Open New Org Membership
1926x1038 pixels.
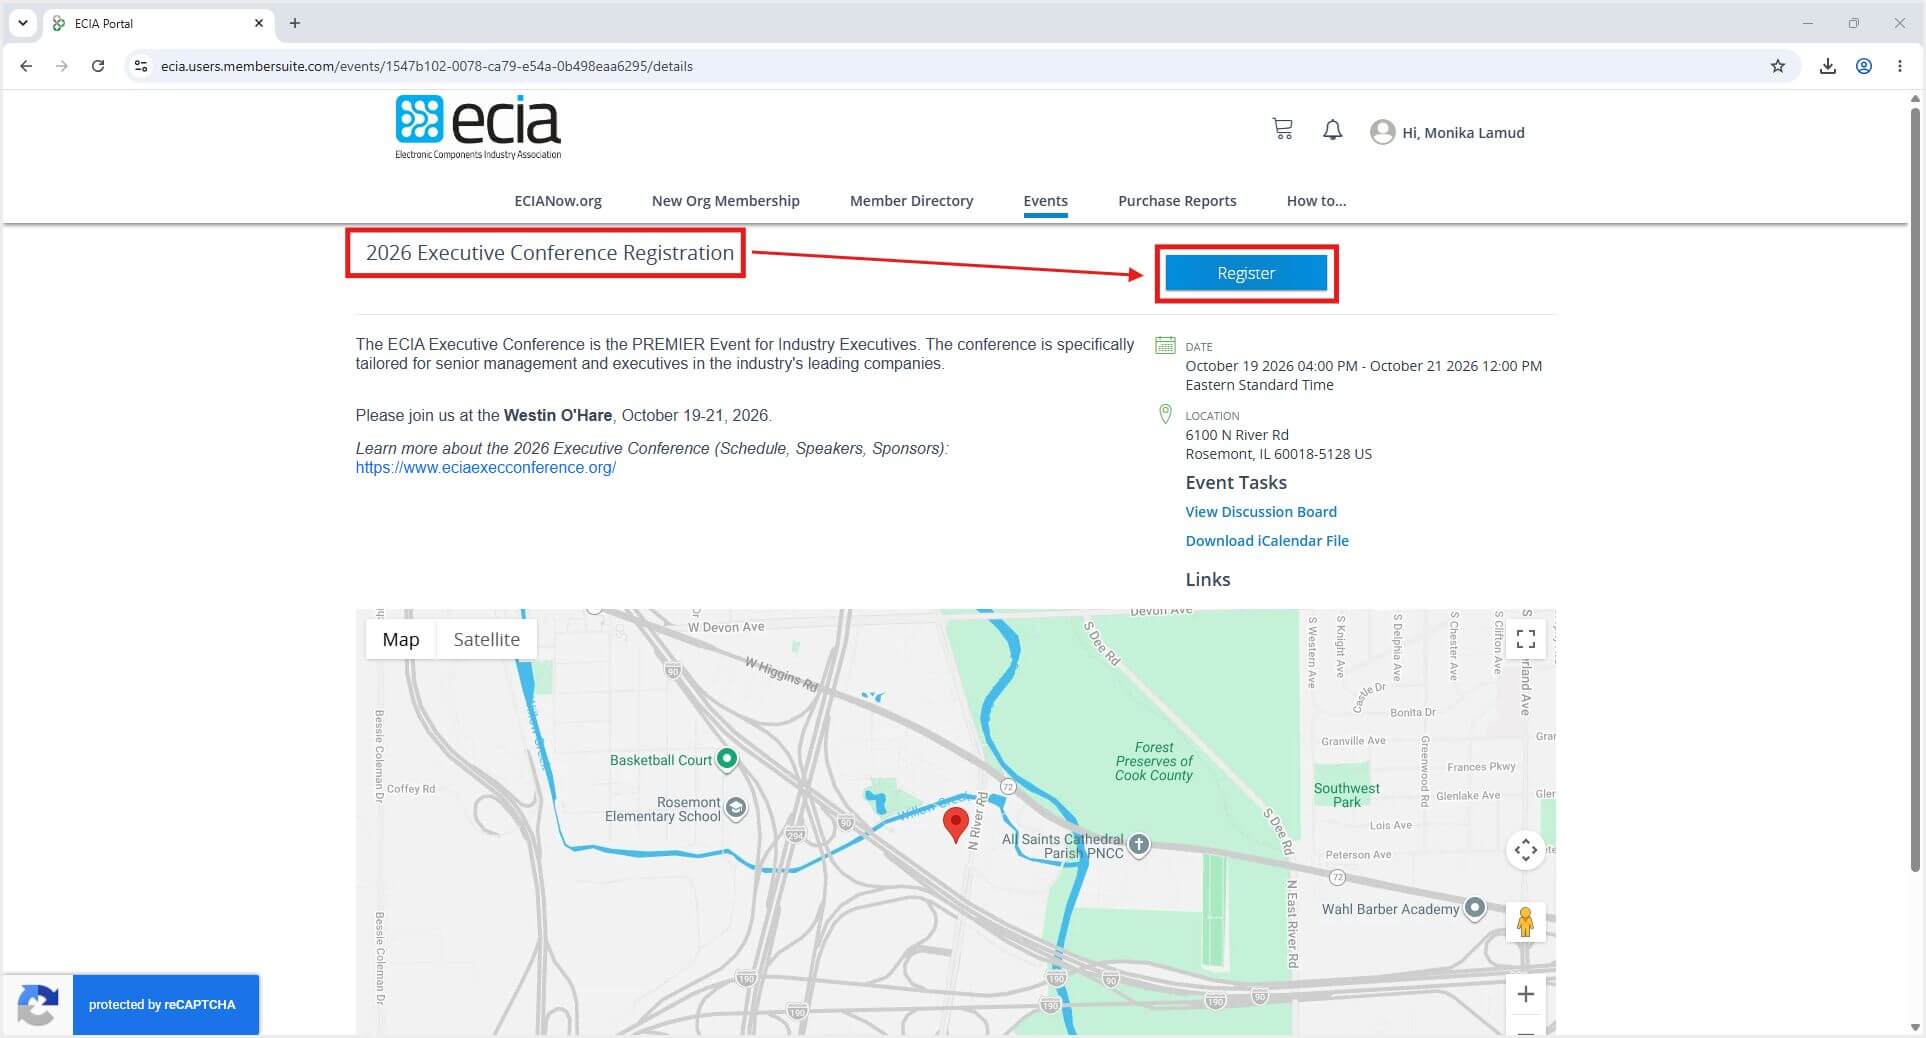726,201
